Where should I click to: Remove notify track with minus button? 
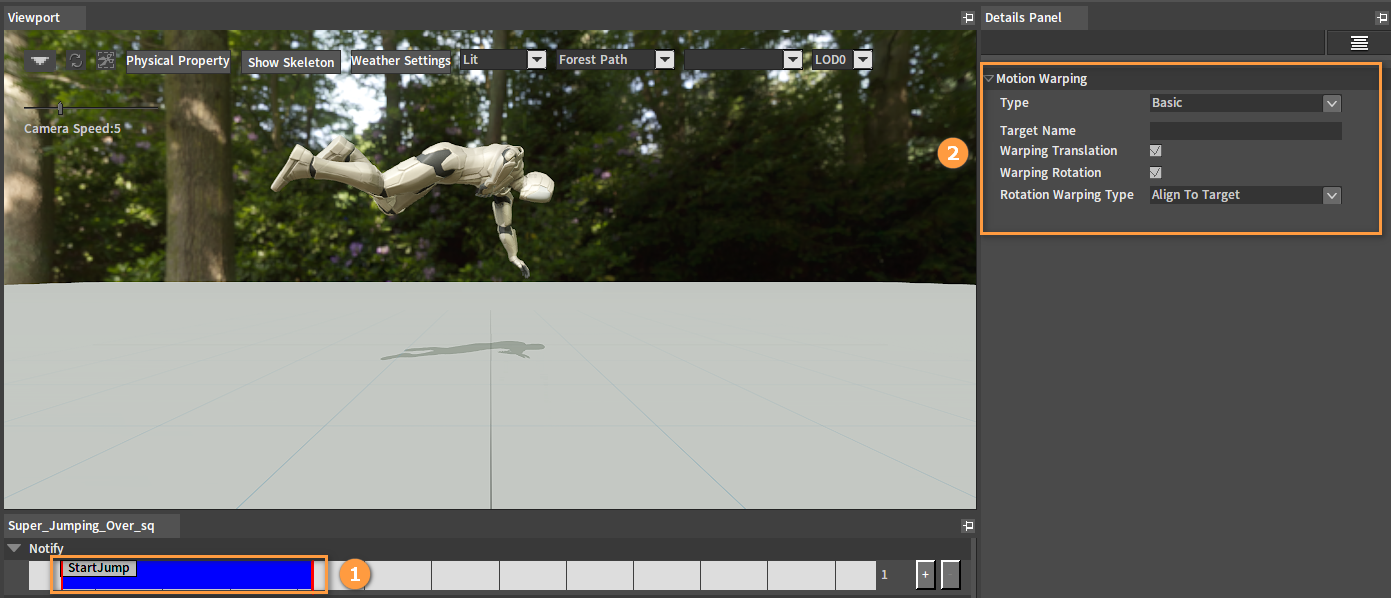click(951, 575)
